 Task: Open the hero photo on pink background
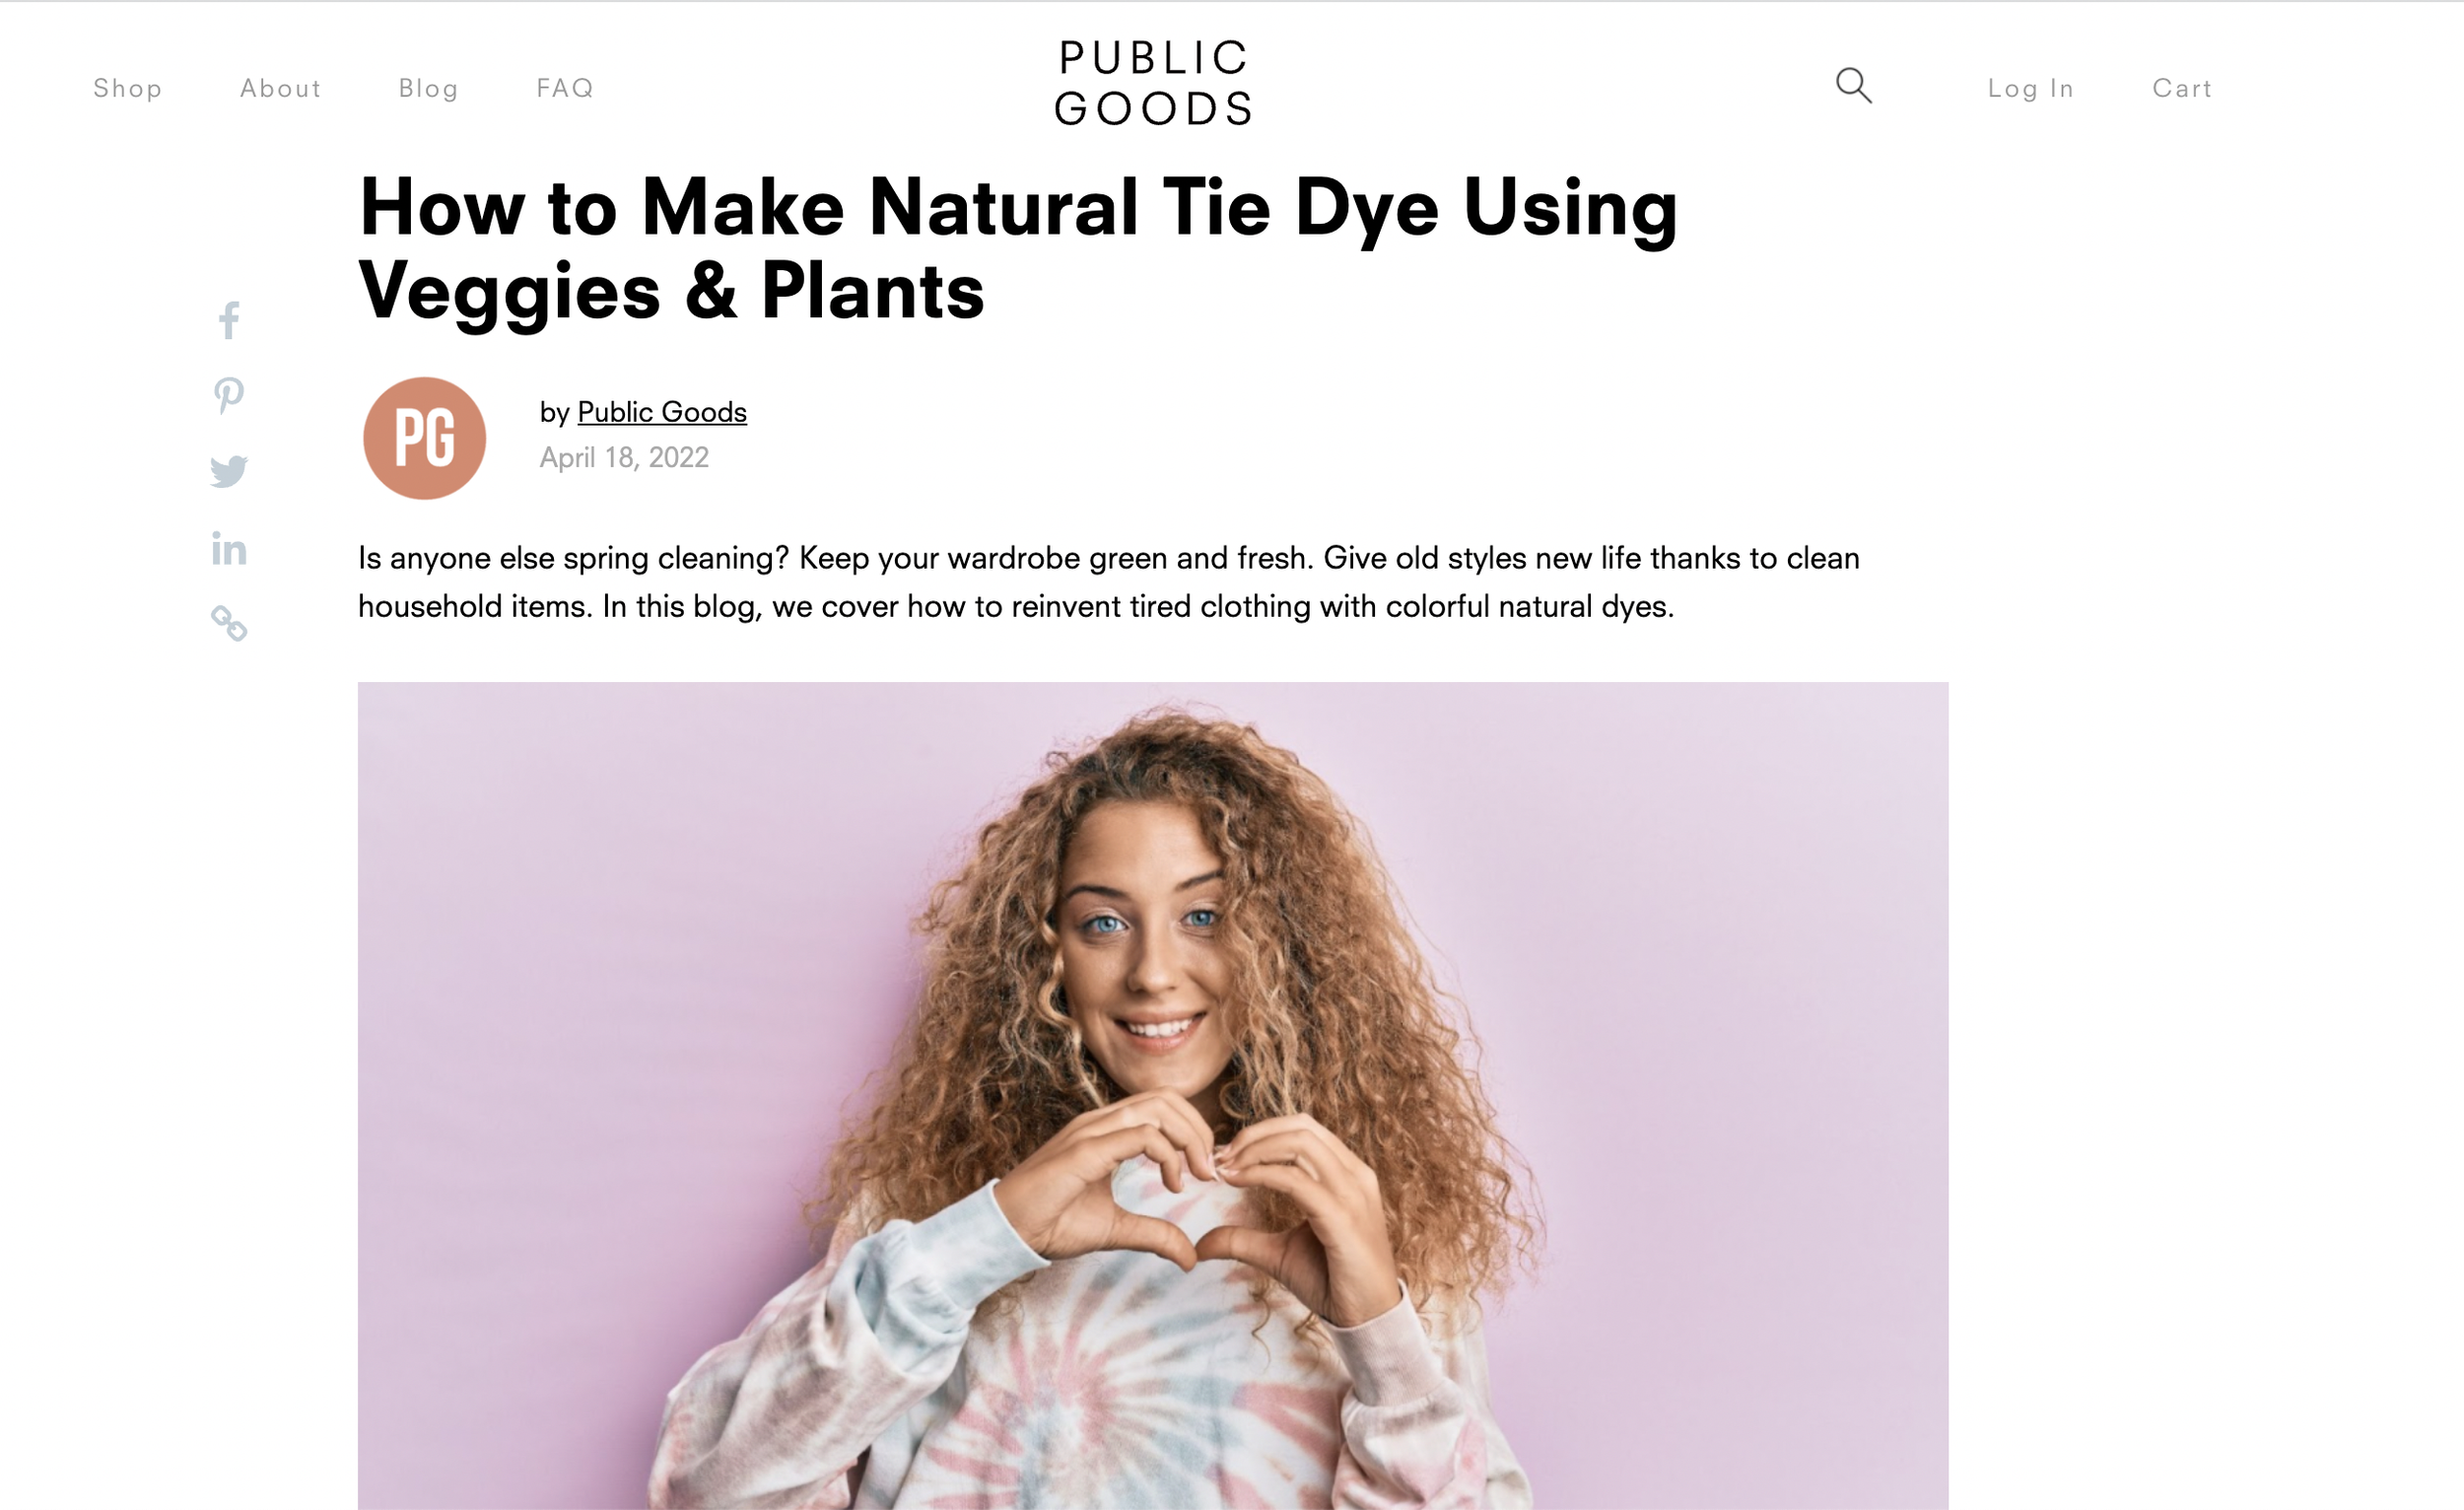click(x=1153, y=1096)
